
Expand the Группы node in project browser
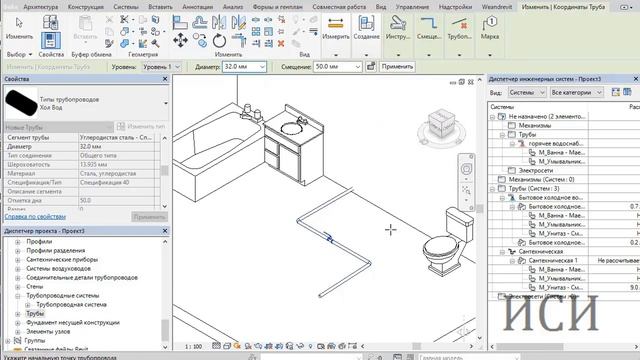[x=8, y=340]
